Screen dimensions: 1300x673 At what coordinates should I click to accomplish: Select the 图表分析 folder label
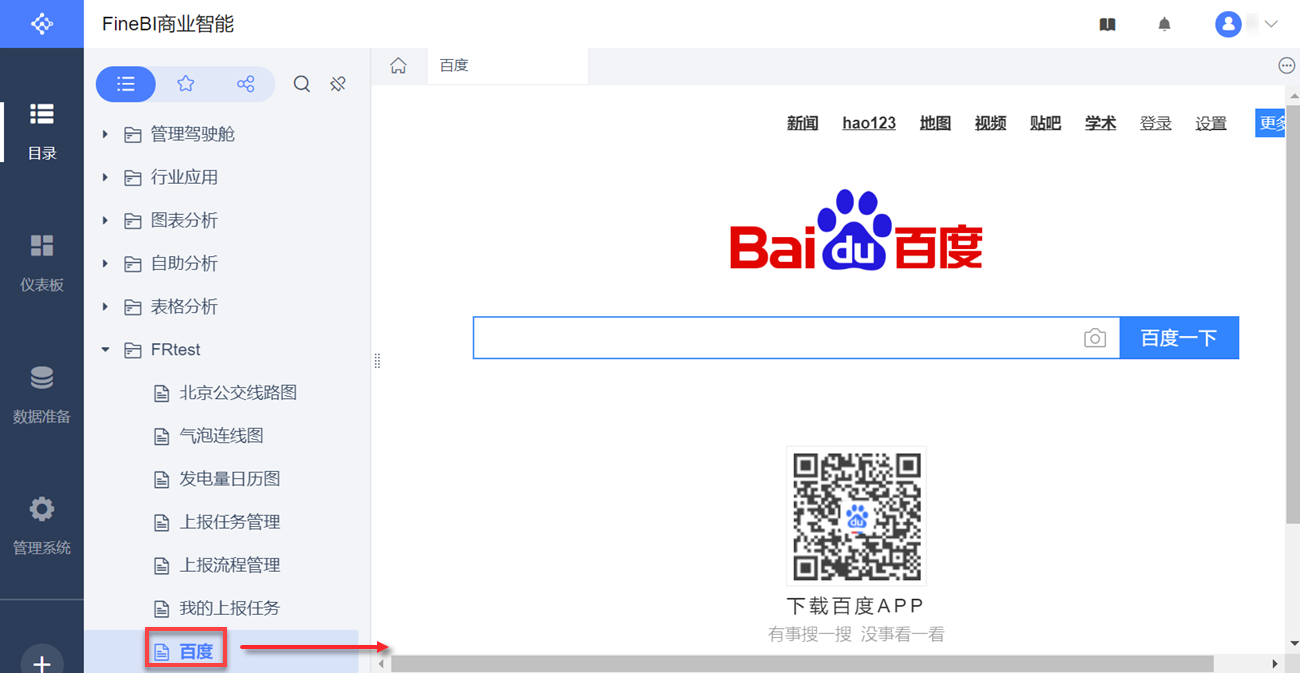[x=184, y=220]
